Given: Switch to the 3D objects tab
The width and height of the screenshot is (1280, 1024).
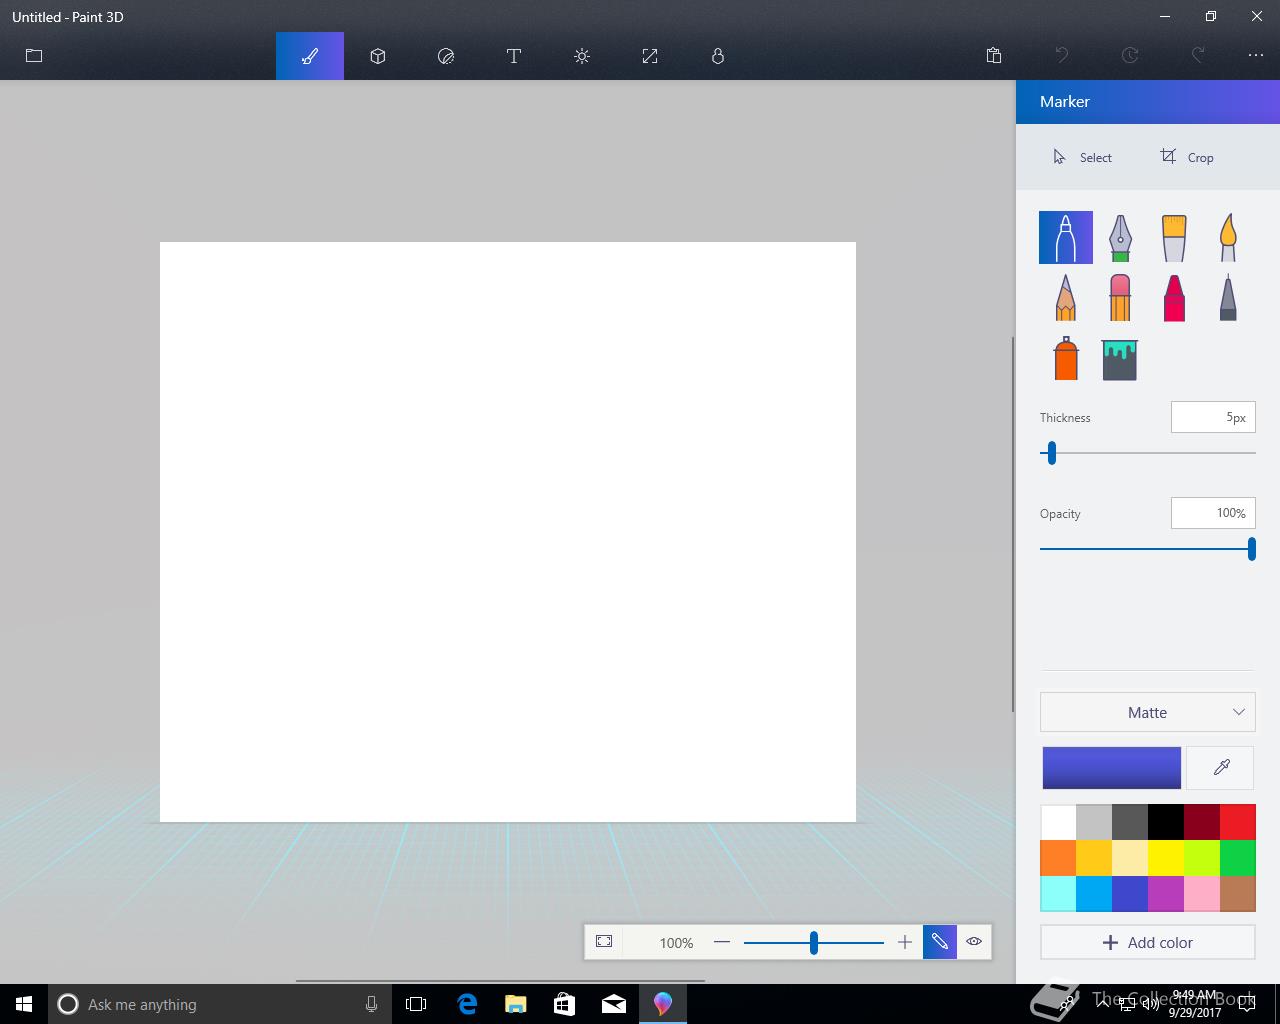Looking at the screenshot, I should (378, 56).
